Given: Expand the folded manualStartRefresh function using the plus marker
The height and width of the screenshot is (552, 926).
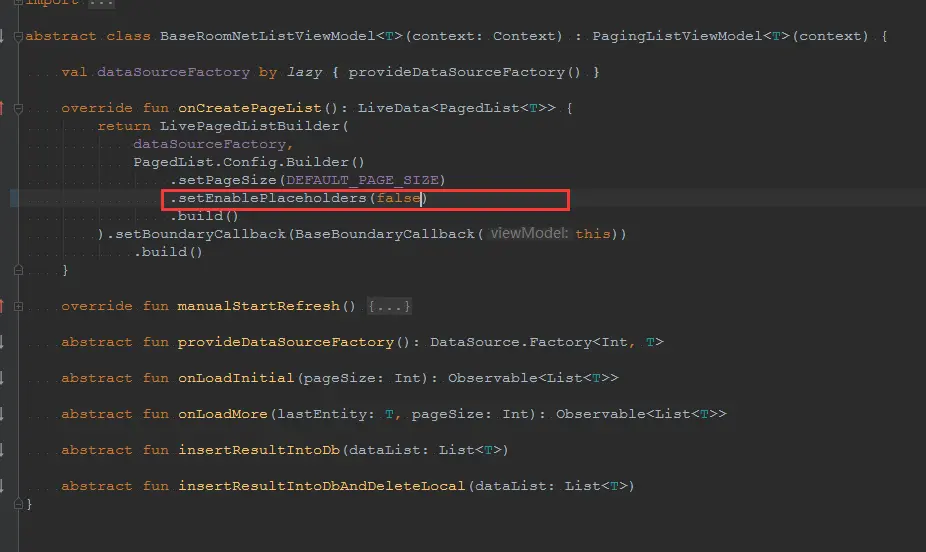Looking at the screenshot, I should tap(18, 306).
